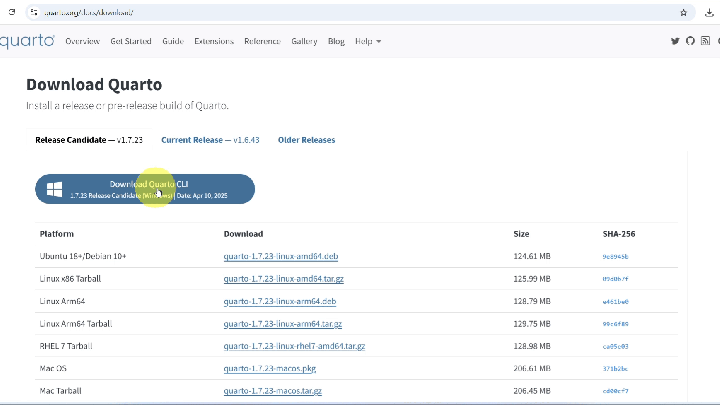This screenshot has height=405, width=720.
Task: Copy SHA-256 hash for RHEL 7 Tarball
Action: click(615, 347)
